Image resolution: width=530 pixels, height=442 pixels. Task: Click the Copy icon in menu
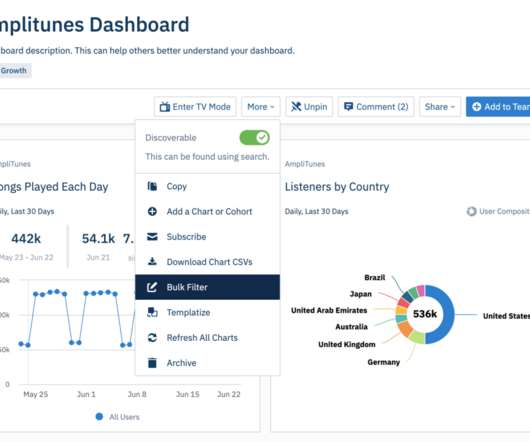[152, 186]
